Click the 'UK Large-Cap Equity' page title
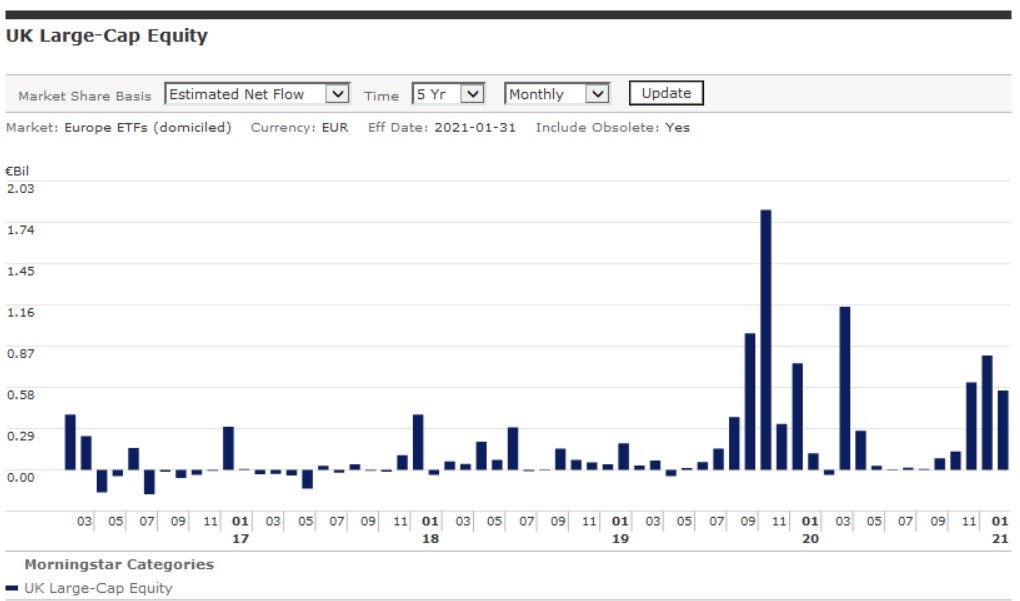1020x601 pixels. click(x=107, y=36)
